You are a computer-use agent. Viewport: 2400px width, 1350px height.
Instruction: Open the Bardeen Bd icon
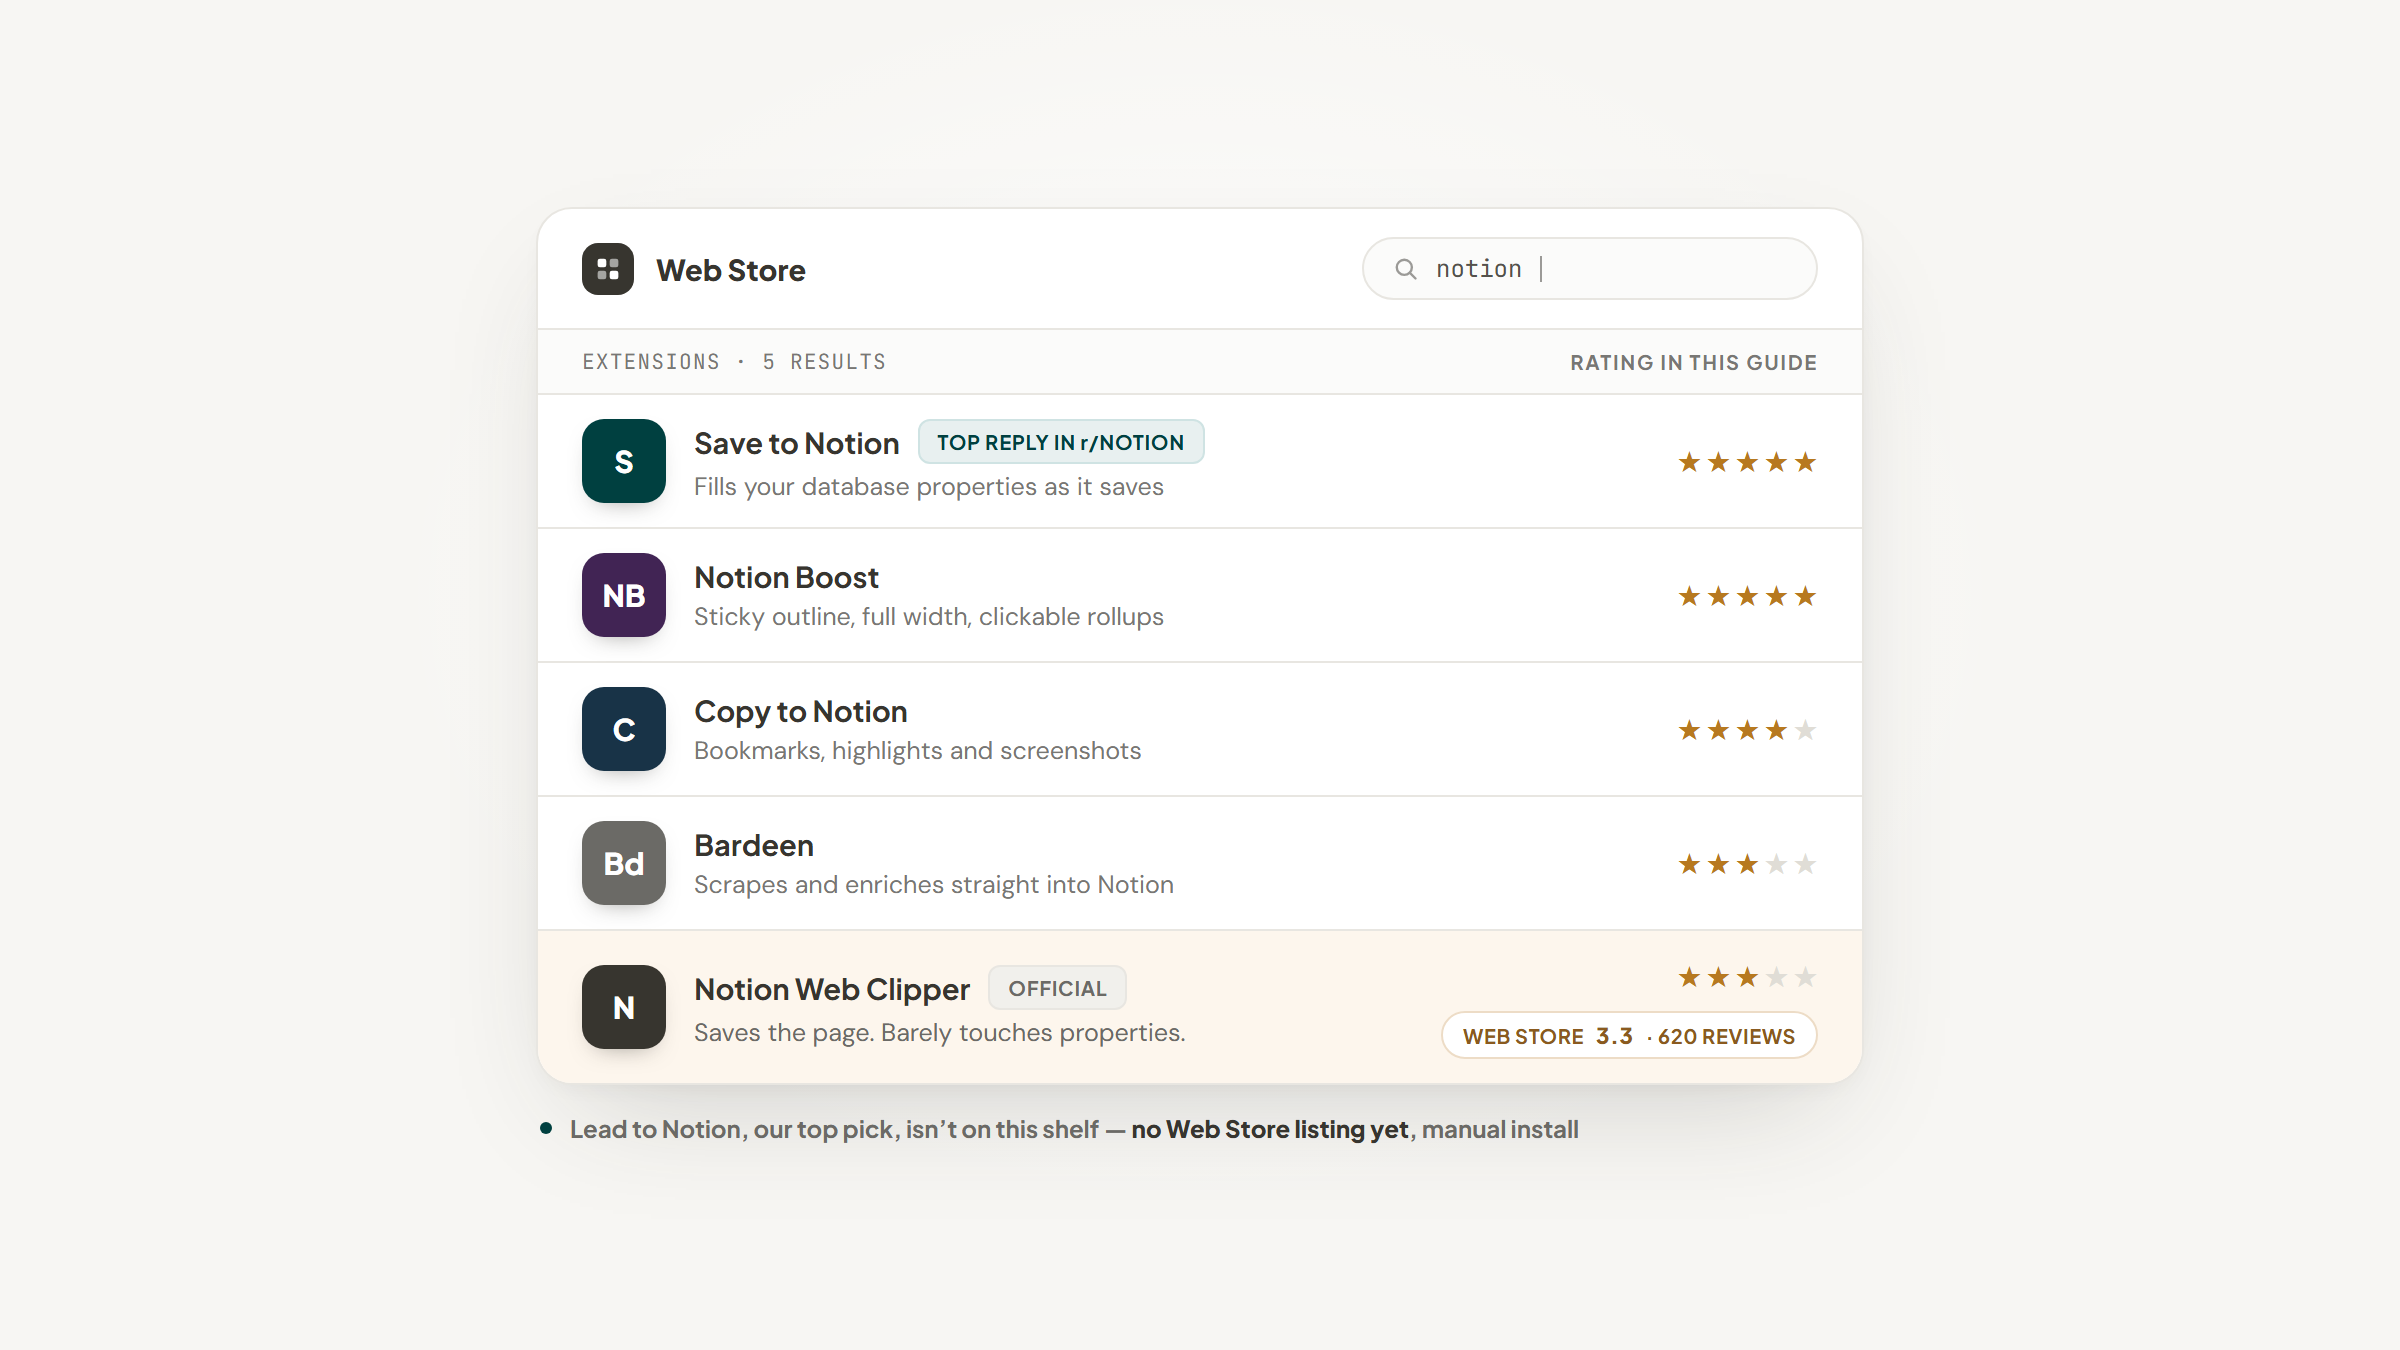tap(624, 863)
